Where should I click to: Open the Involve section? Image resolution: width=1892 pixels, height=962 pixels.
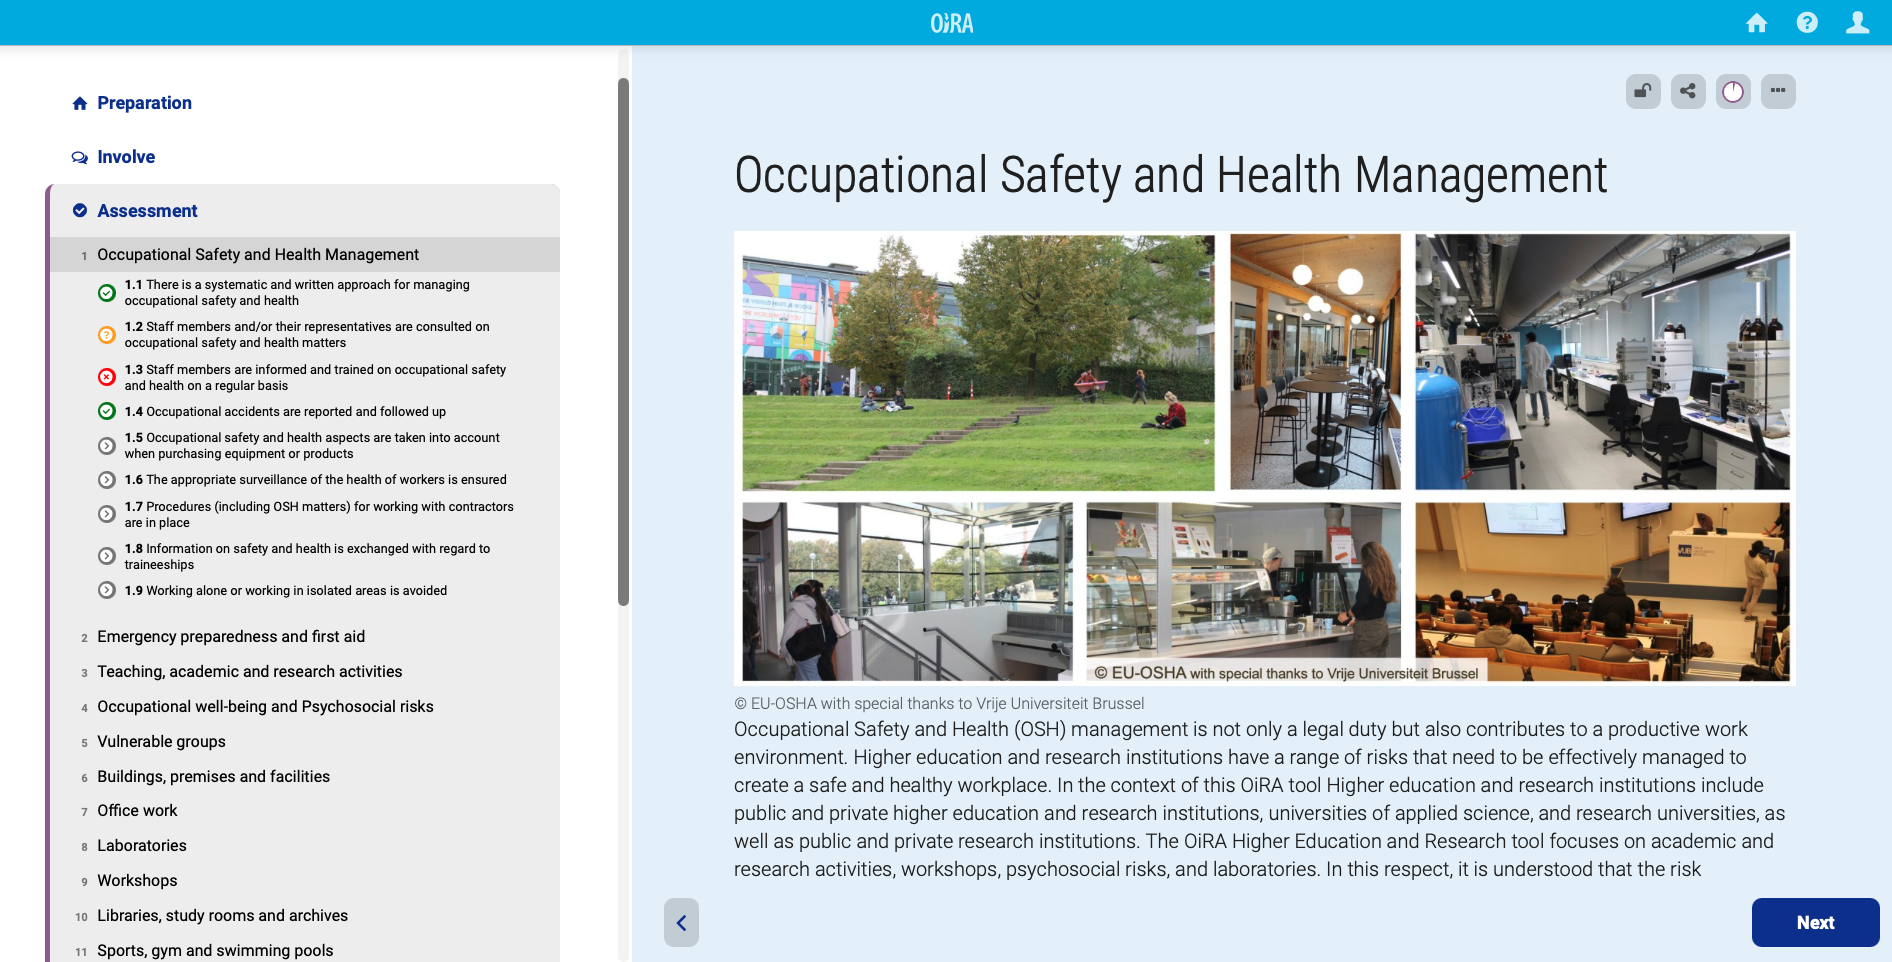pos(126,157)
